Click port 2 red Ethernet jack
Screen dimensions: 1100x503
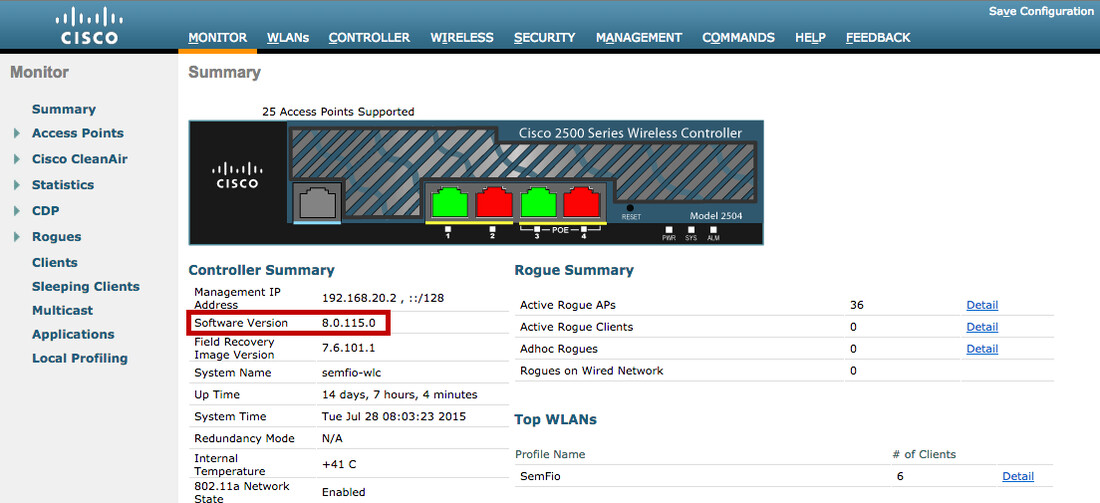[494, 201]
